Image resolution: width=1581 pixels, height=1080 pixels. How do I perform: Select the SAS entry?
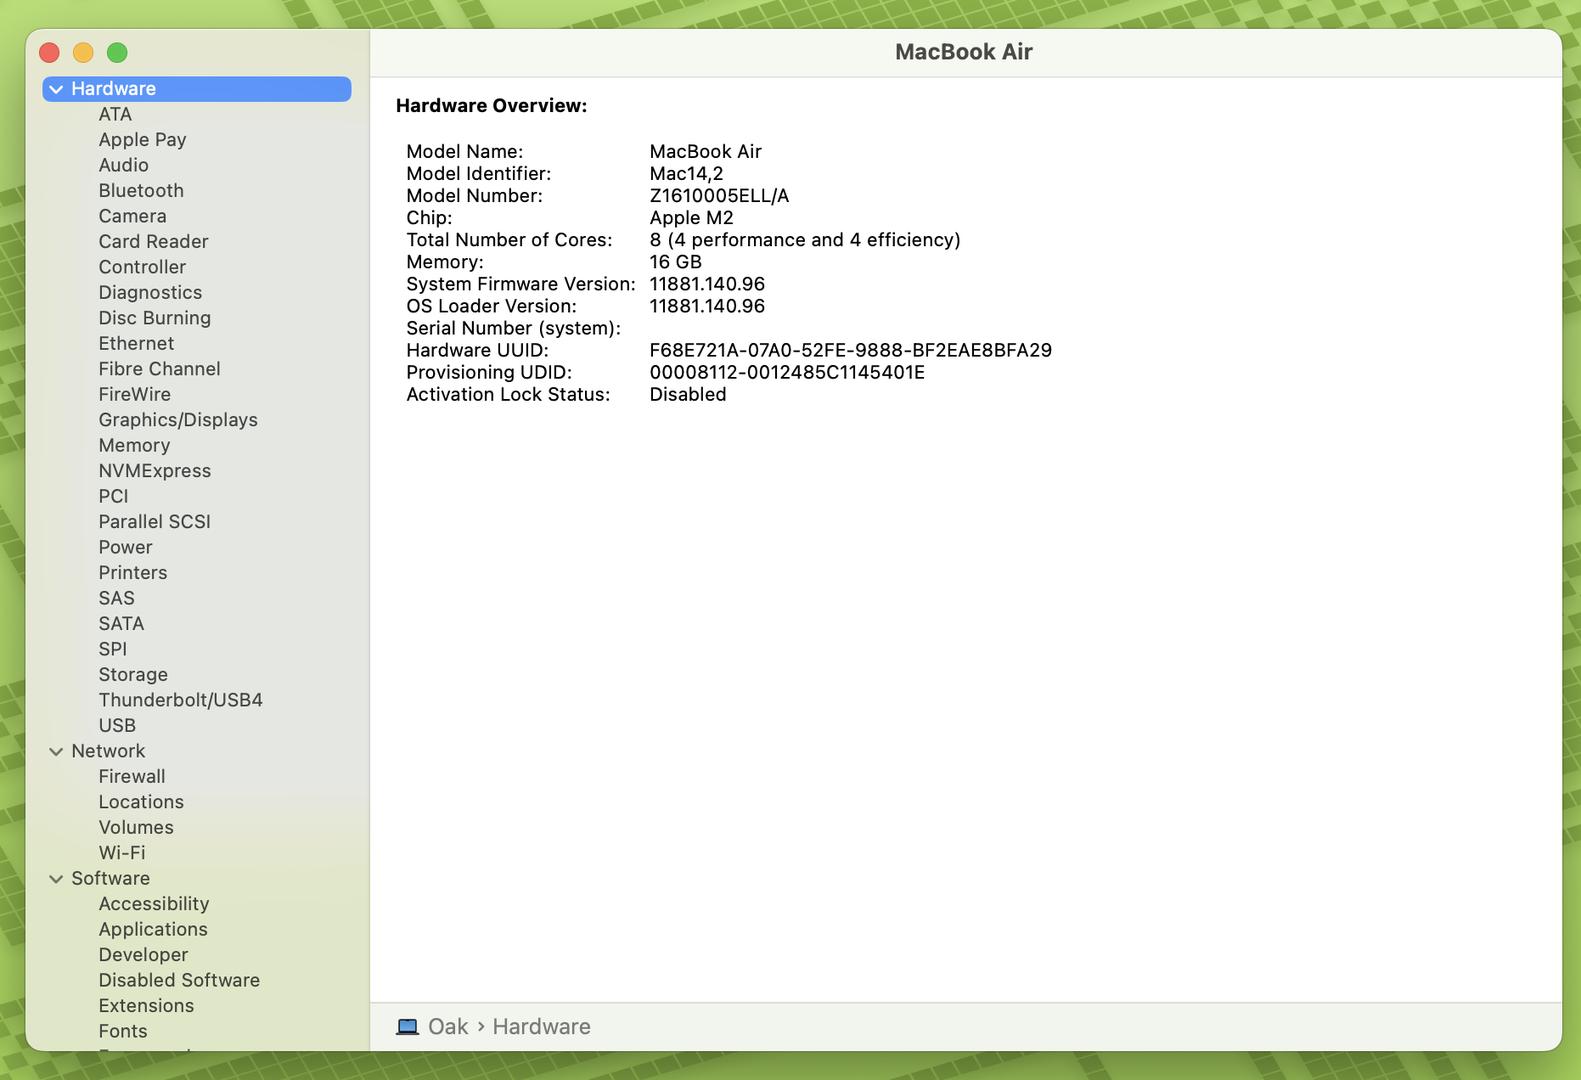click(x=116, y=599)
